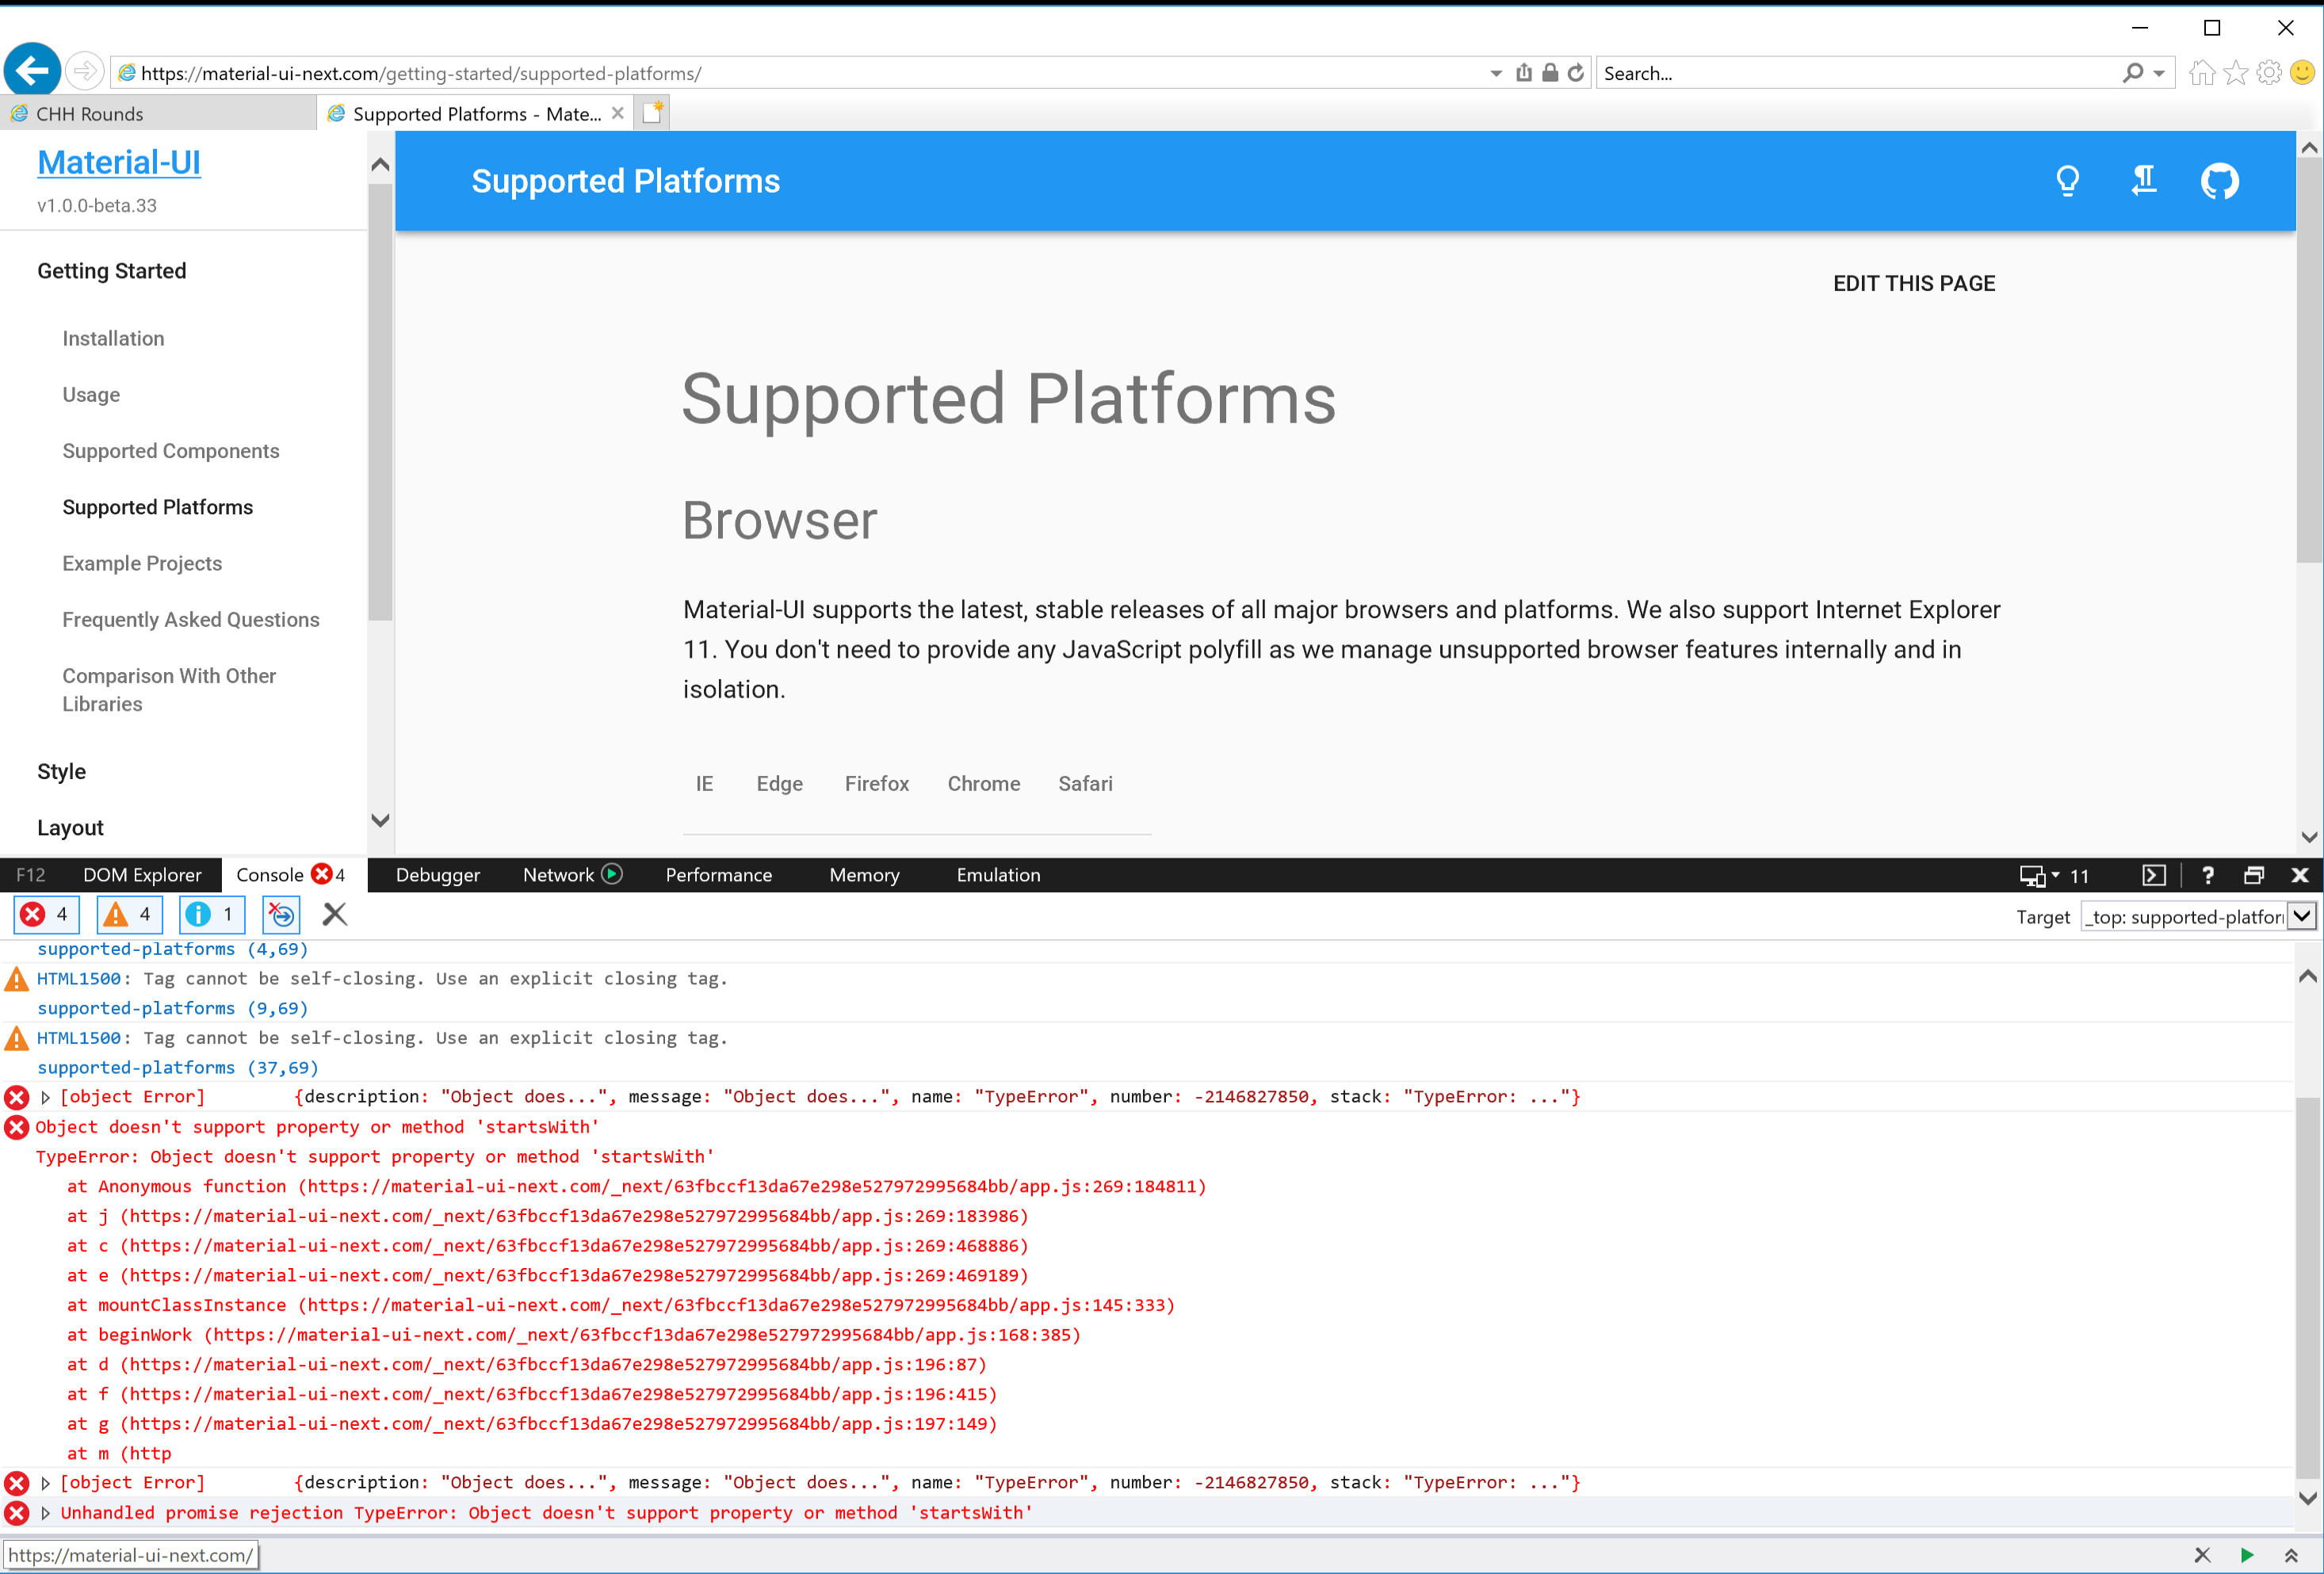Refresh the page using the reload icon

click(x=1576, y=73)
